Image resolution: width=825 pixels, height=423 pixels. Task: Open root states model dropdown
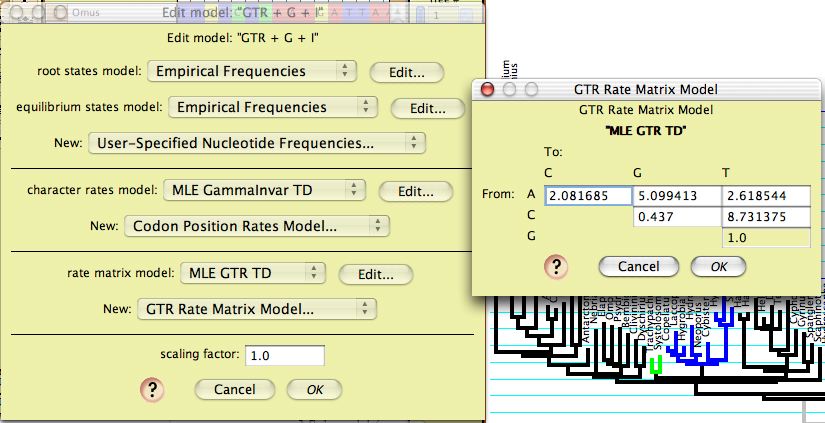pos(252,71)
